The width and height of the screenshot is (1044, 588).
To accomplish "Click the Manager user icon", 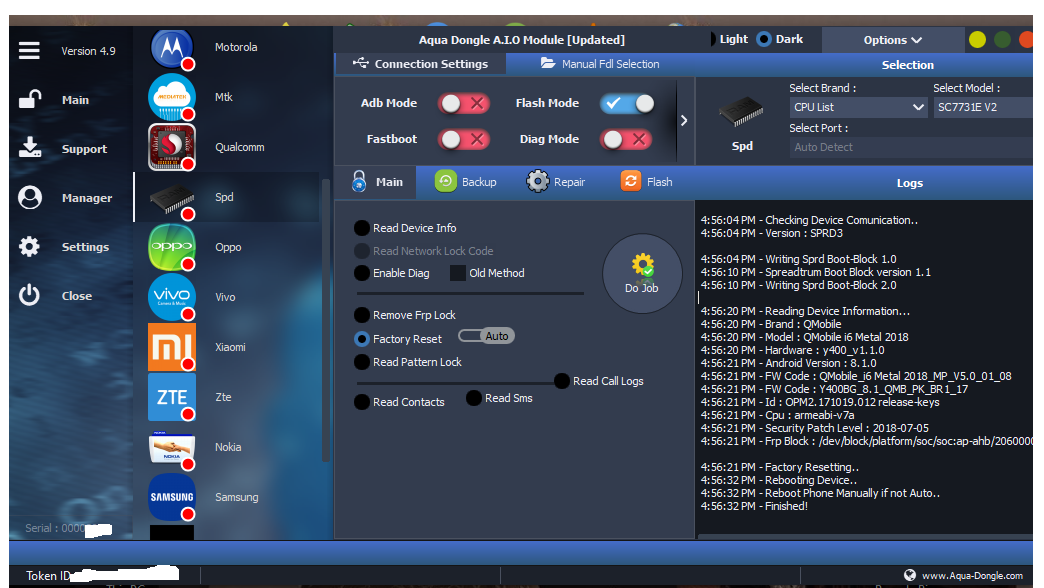I will pos(30,197).
